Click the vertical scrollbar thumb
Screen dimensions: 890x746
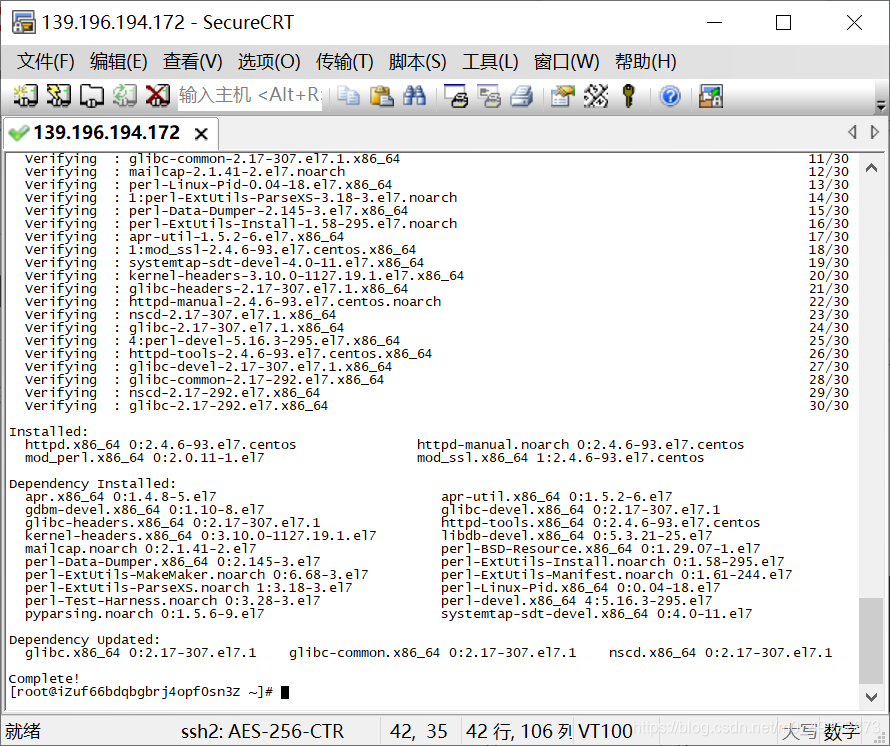pyautogui.click(x=871, y=641)
